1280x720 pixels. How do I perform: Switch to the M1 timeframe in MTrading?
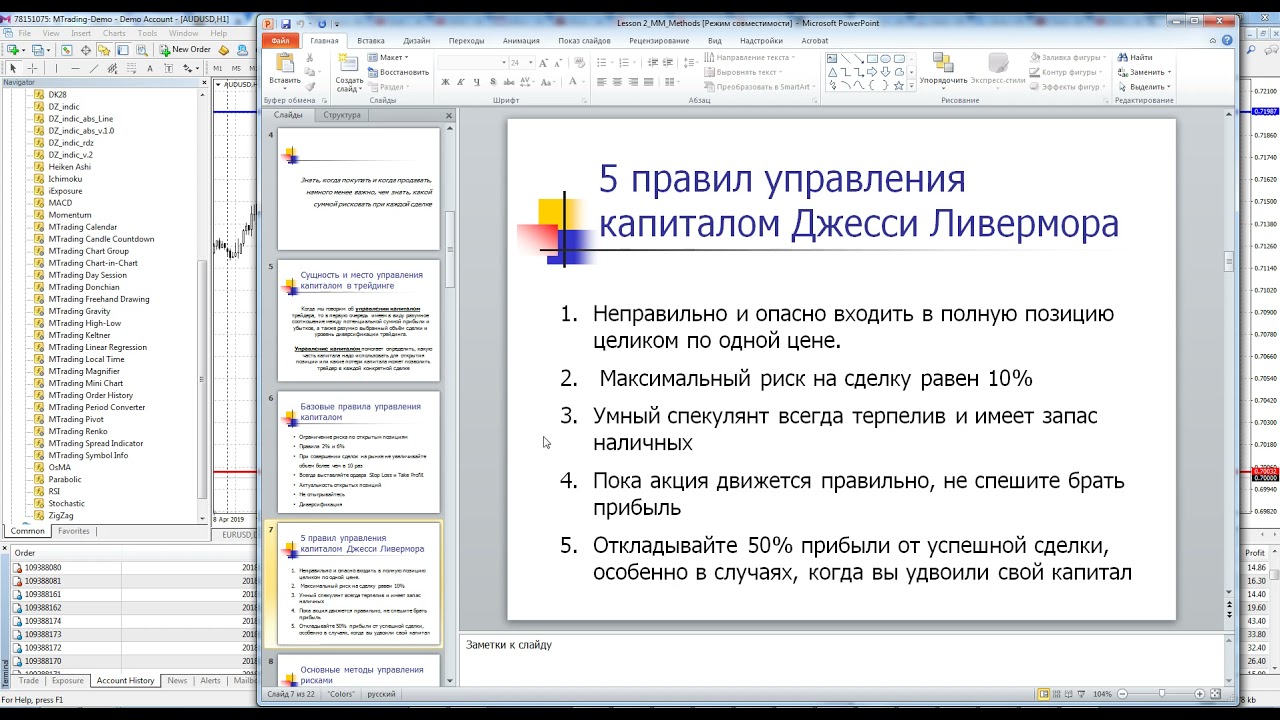(x=217, y=68)
